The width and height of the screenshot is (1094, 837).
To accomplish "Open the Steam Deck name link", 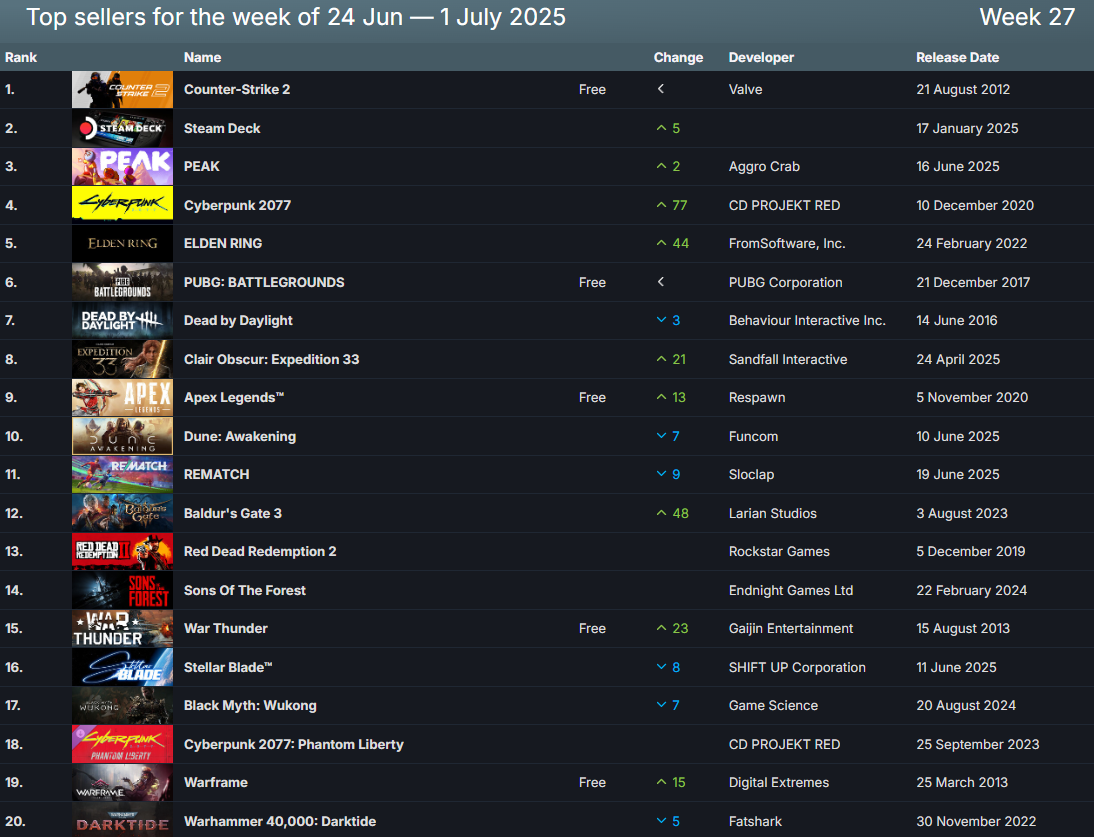I will tap(222, 128).
